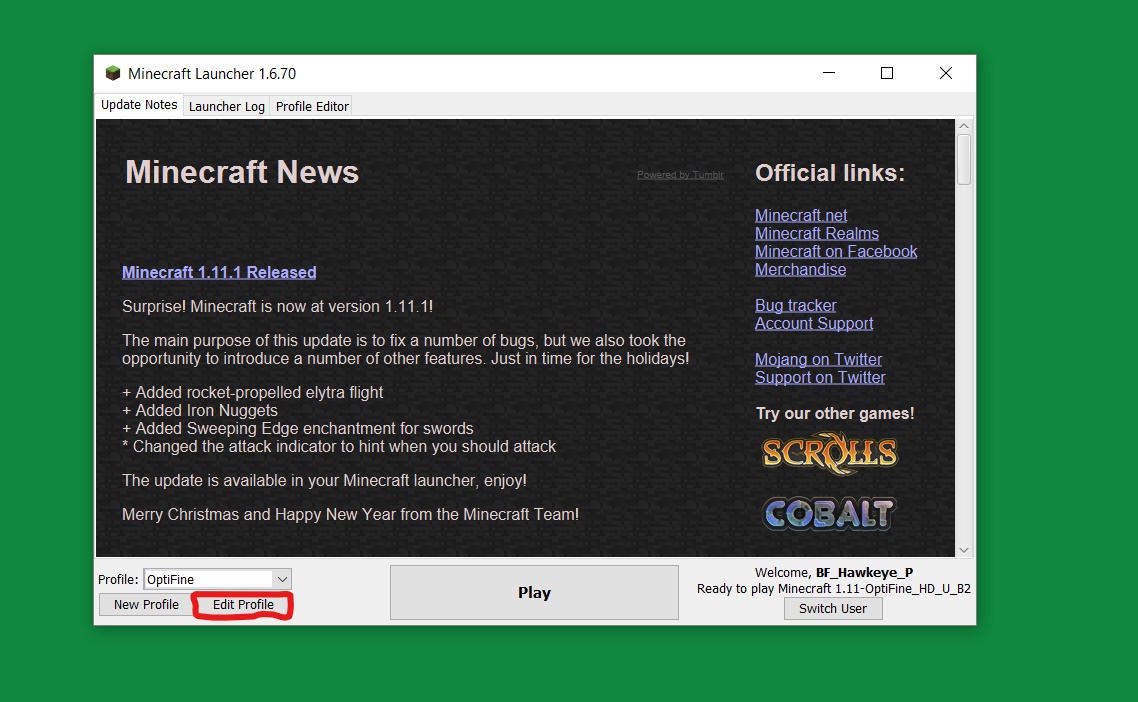Open the Account Support link

tap(814, 324)
